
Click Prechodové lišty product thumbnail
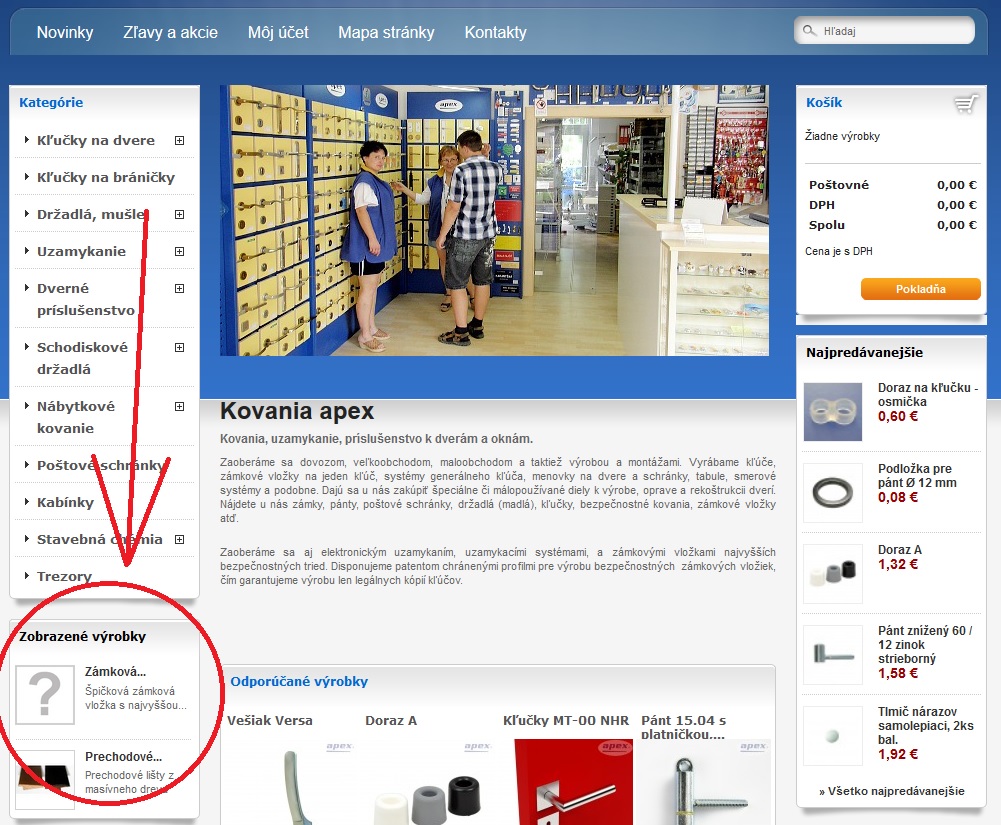(x=45, y=780)
